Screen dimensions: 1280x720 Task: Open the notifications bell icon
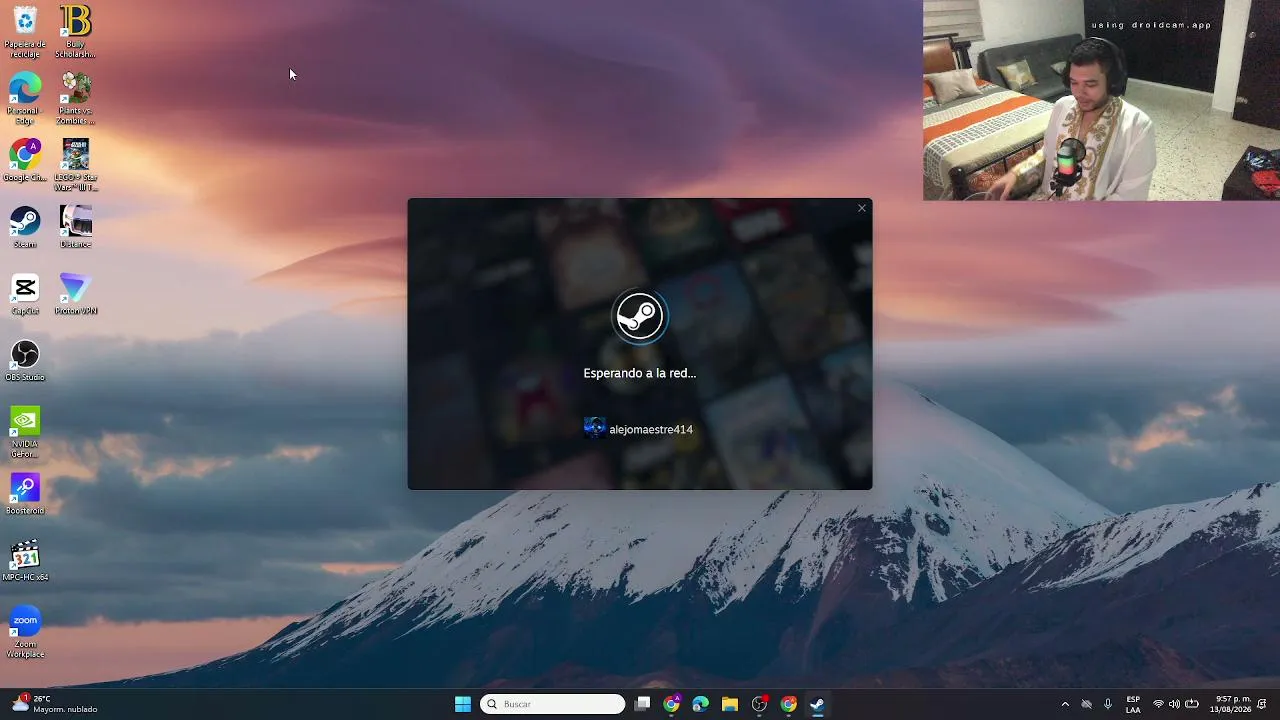(1262, 704)
